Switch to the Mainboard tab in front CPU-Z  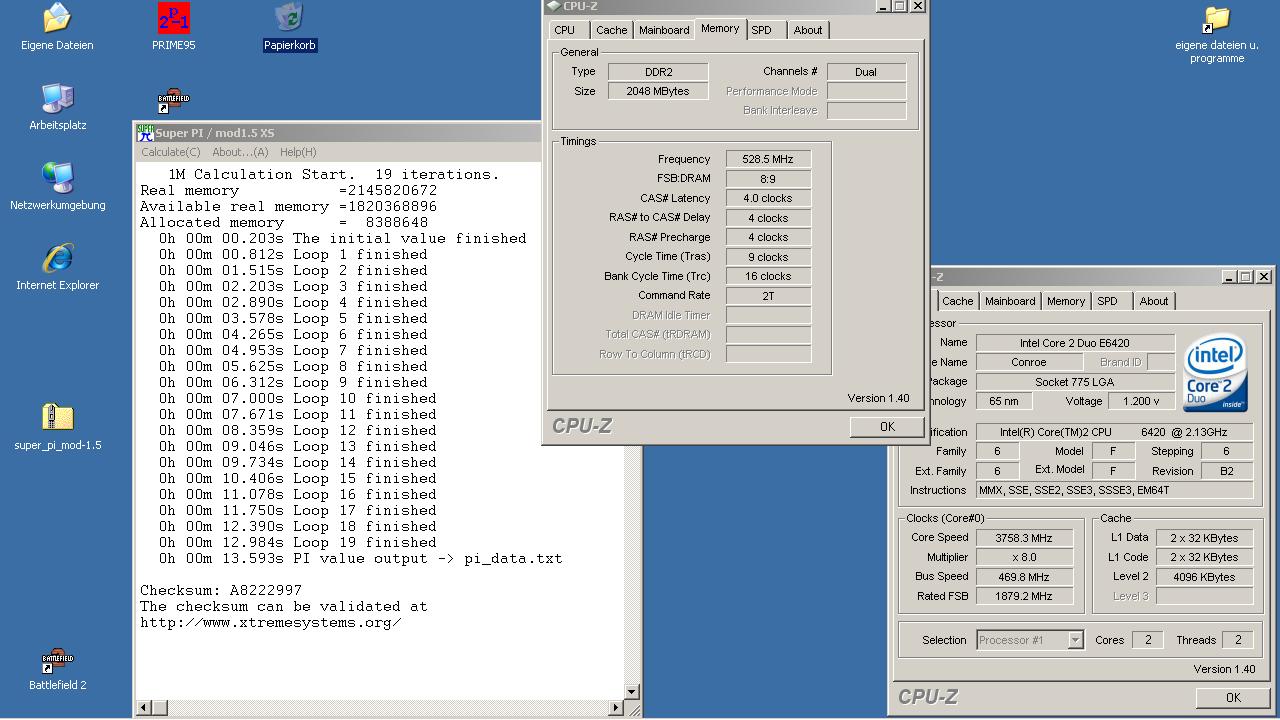pyautogui.click(x=664, y=30)
